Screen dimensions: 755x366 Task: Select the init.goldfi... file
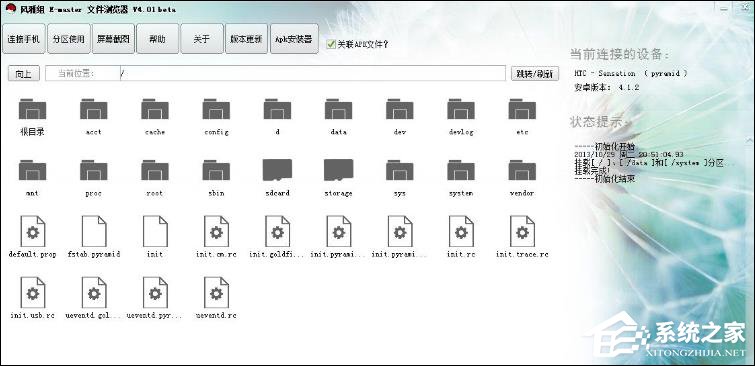(x=277, y=231)
